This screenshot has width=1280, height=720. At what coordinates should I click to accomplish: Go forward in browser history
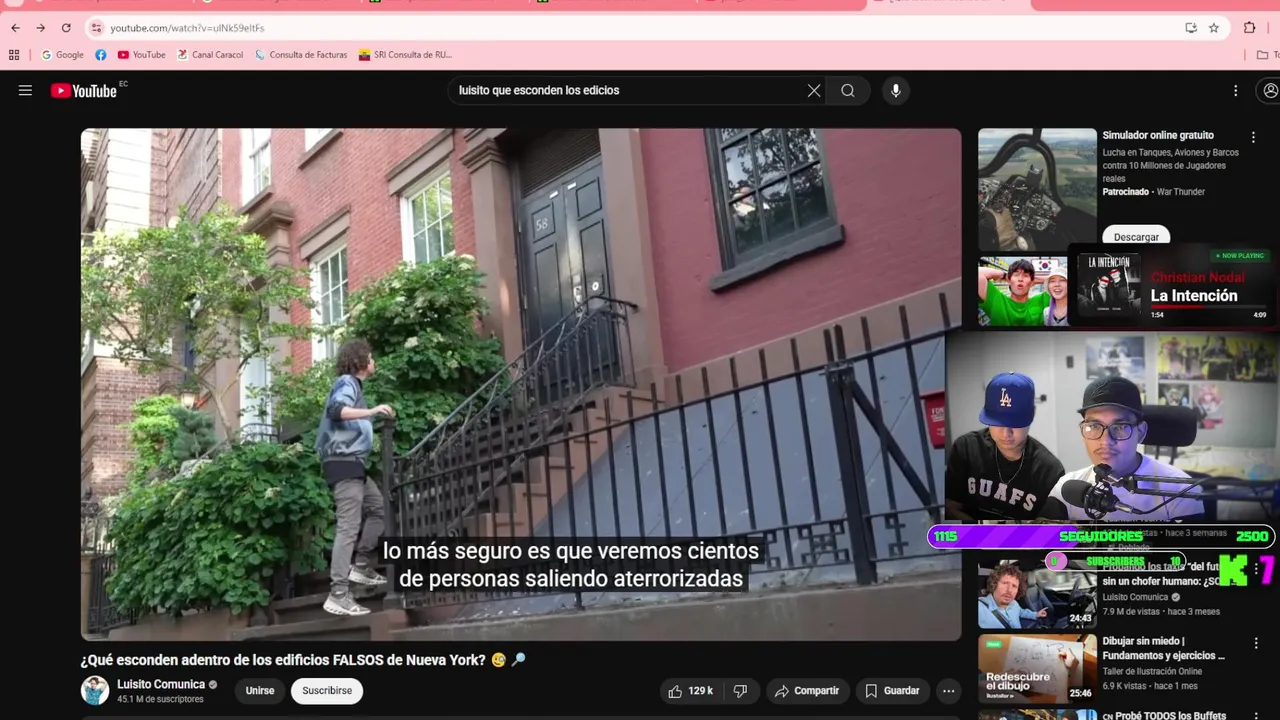click(41, 28)
